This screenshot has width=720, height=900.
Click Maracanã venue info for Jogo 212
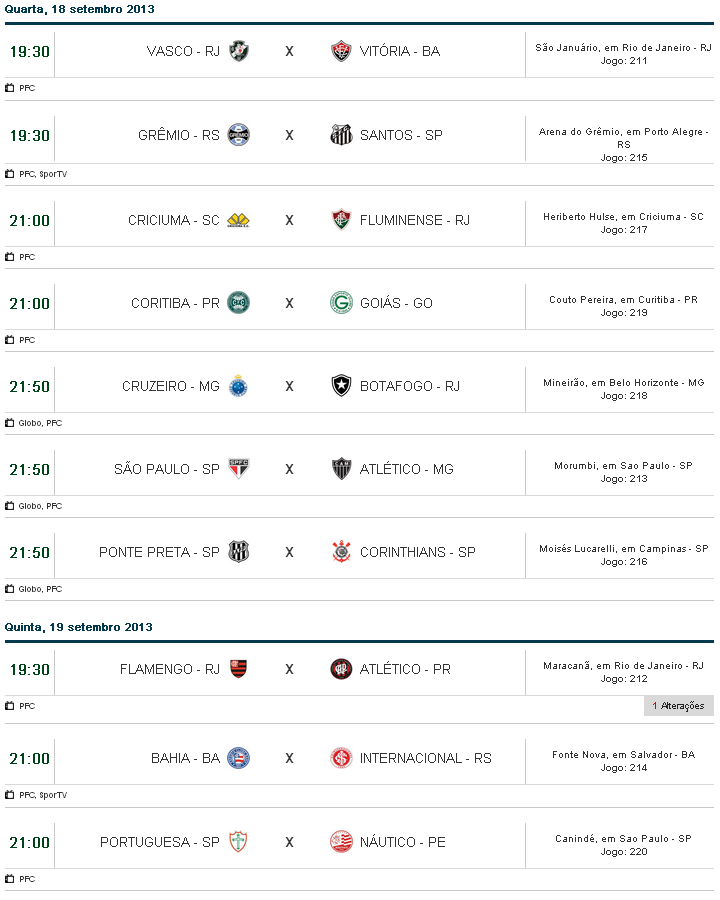coord(623,666)
